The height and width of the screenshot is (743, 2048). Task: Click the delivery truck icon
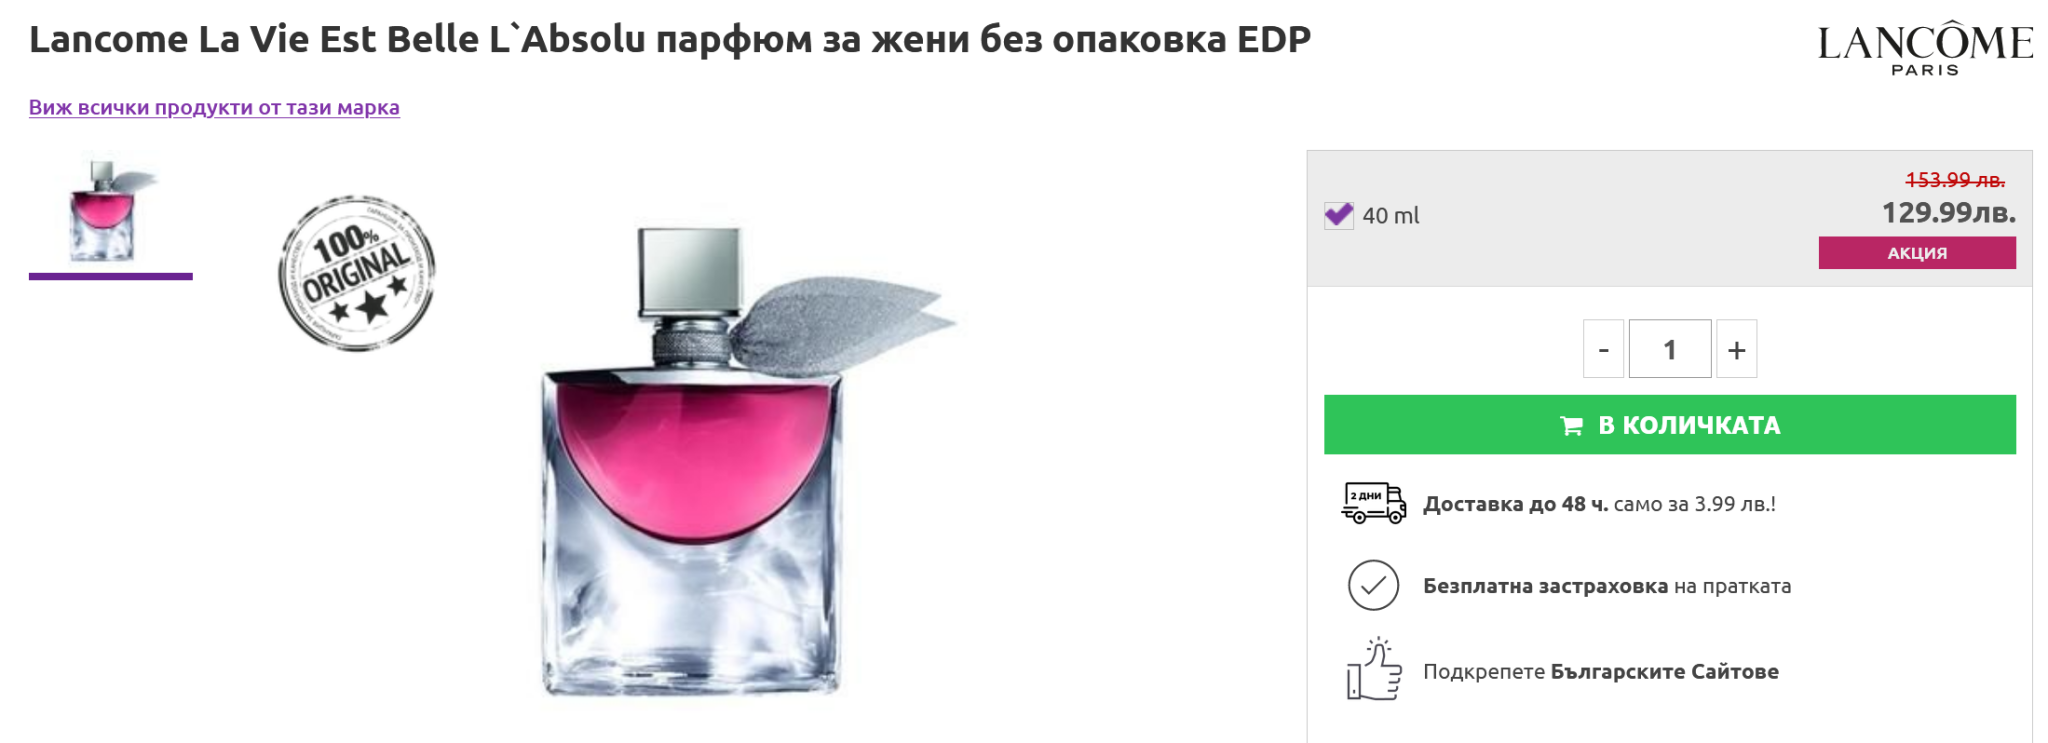pos(1373,503)
